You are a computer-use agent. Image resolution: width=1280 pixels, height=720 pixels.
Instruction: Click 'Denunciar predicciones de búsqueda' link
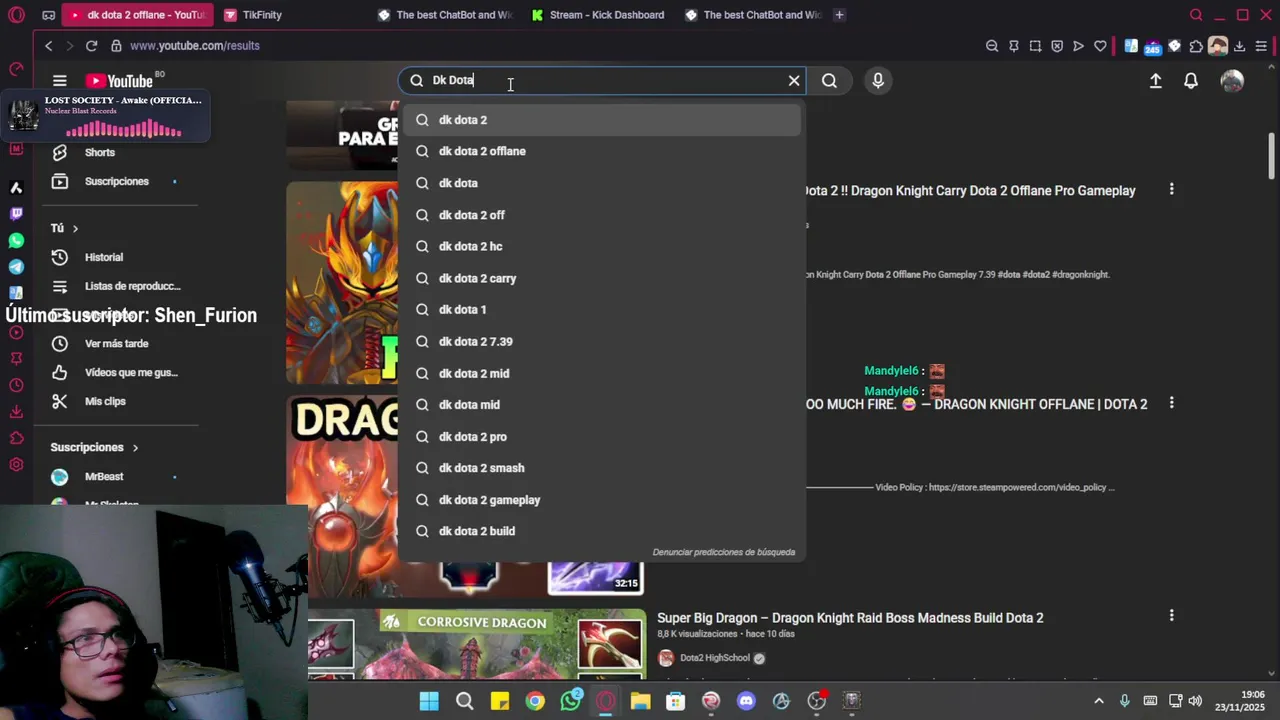pyautogui.click(x=724, y=552)
